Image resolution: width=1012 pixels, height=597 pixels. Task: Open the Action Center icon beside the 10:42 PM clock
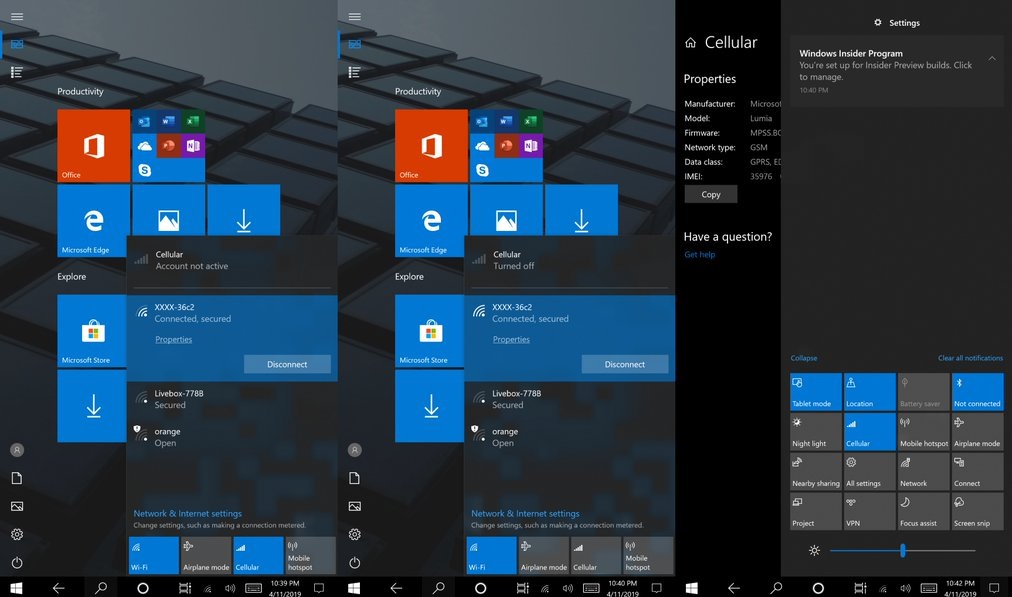[x=994, y=588]
